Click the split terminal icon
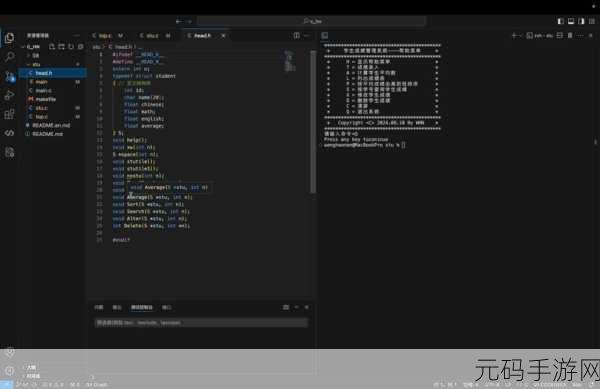Image resolution: width=600 pixels, height=389 pixels. [559, 36]
